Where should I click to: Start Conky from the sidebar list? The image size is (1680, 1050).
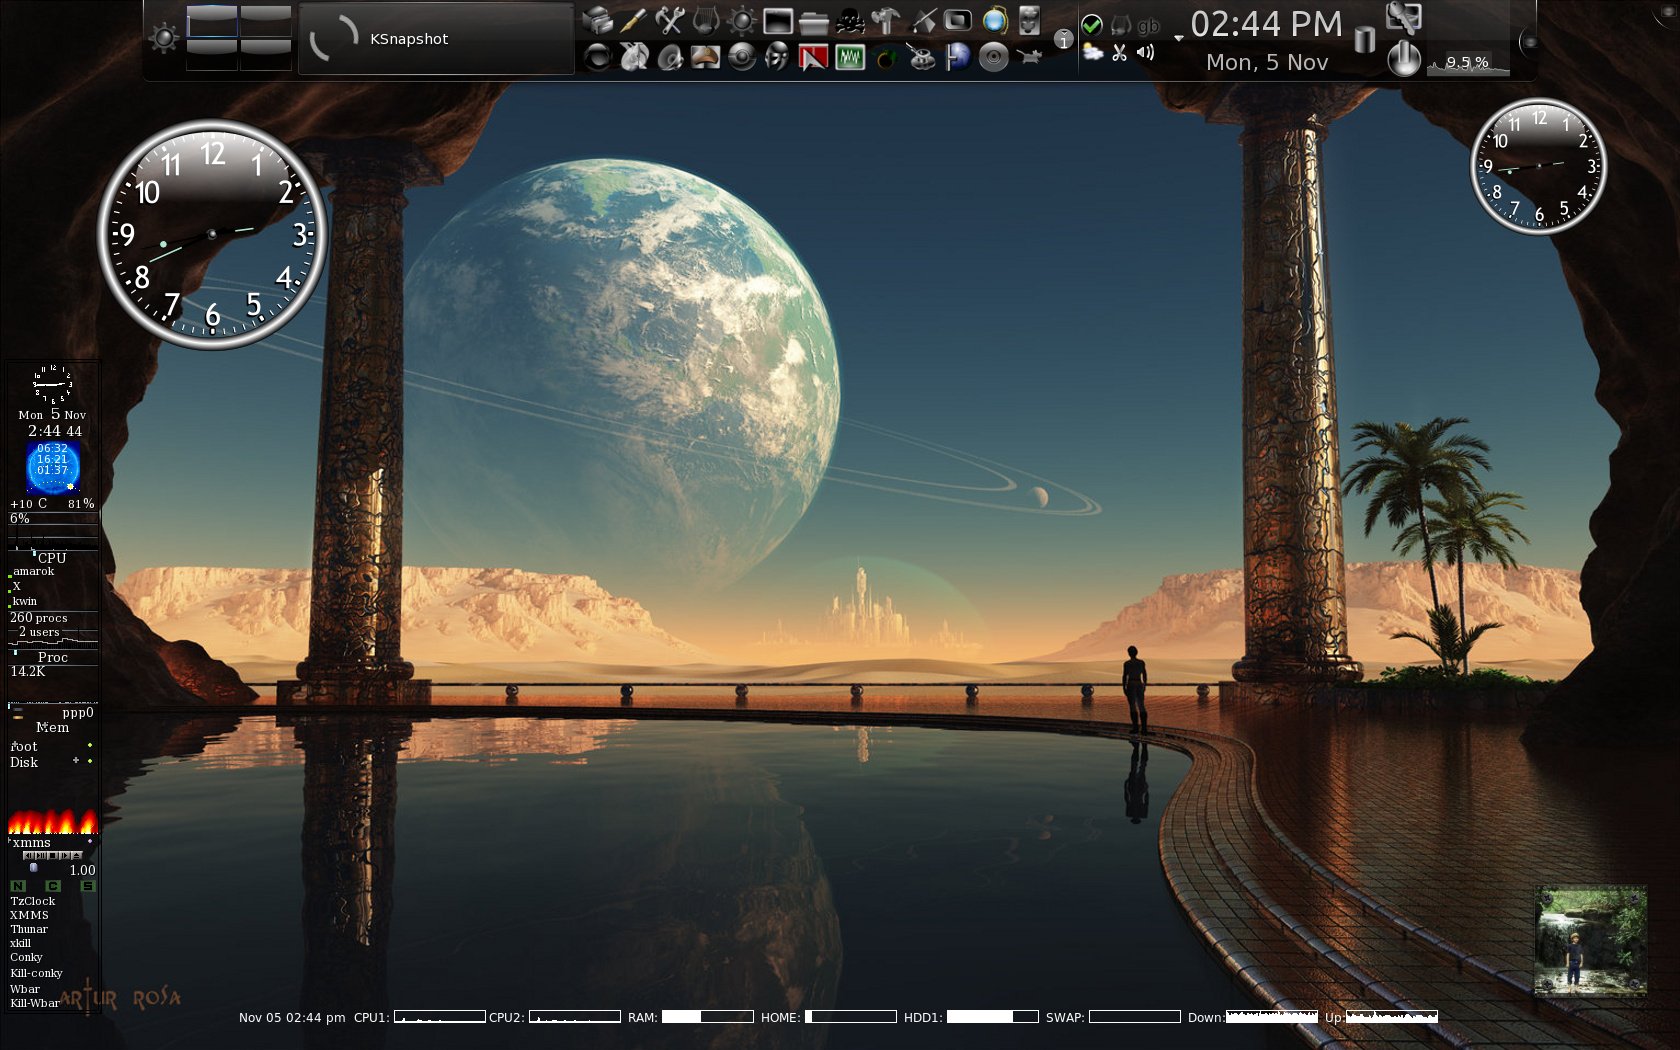click(26, 957)
